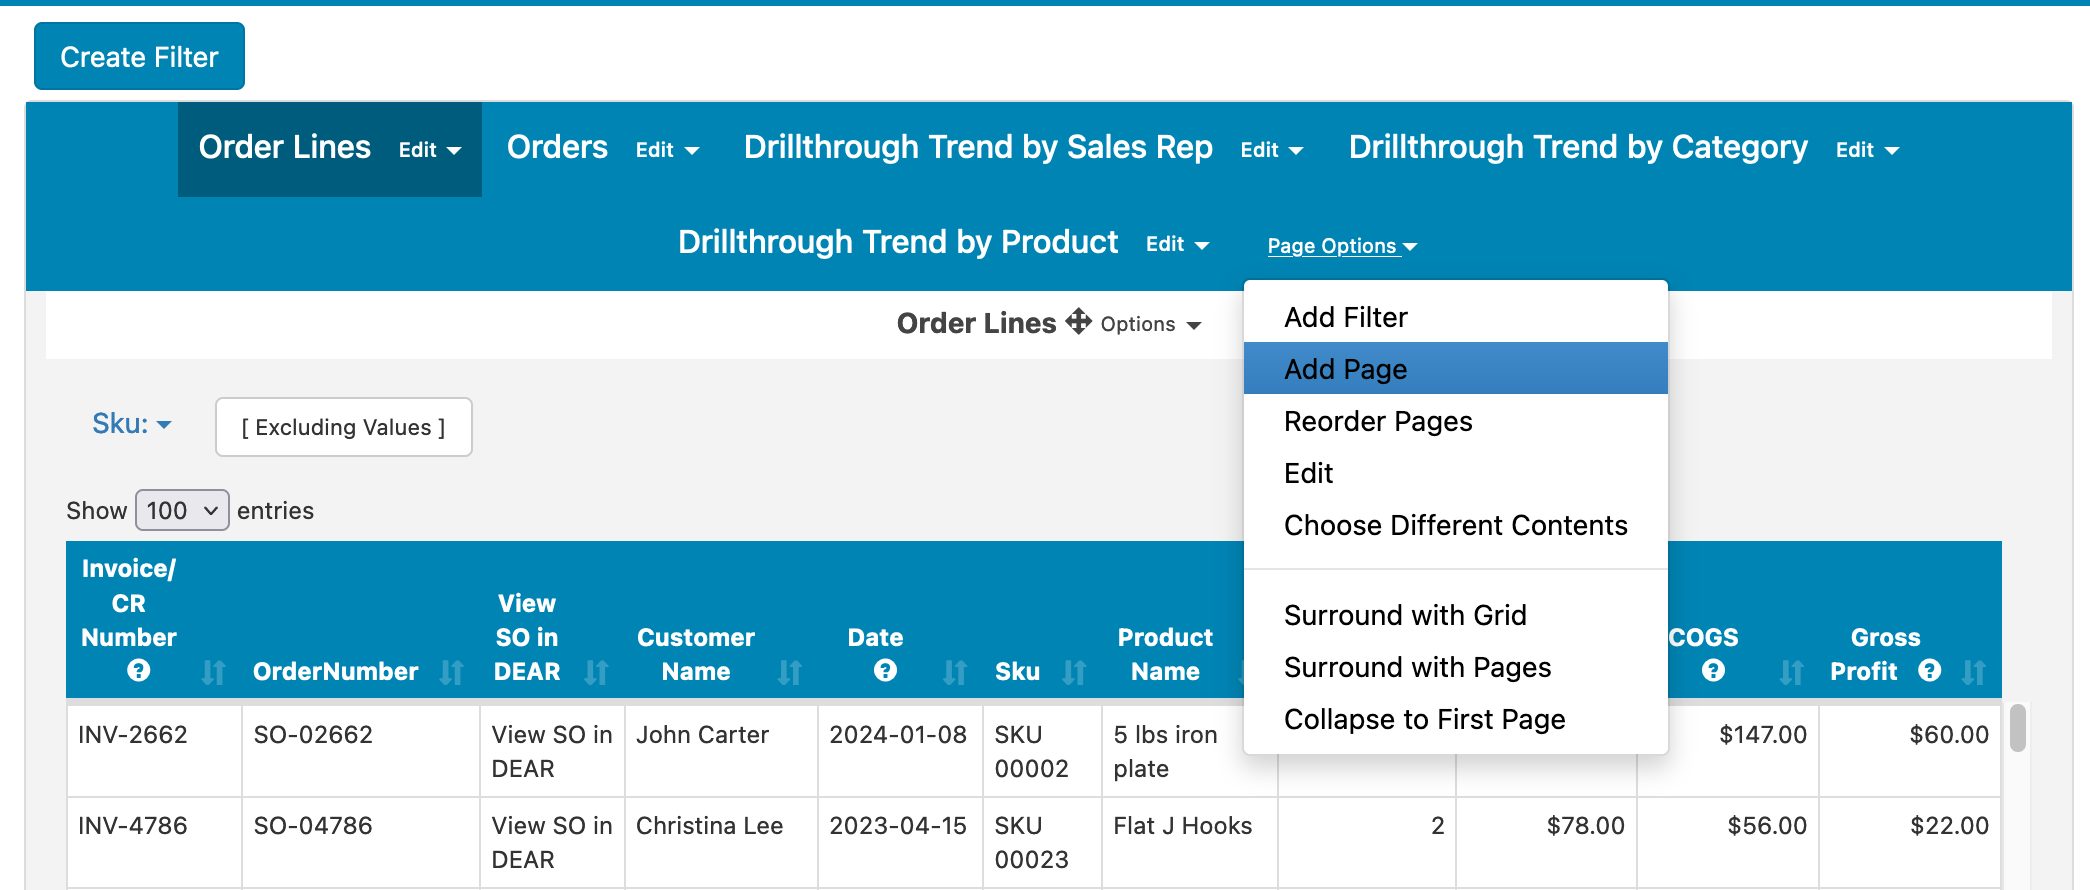
Task: Open Drillthrough Trend by Product tab
Action: pos(898,242)
